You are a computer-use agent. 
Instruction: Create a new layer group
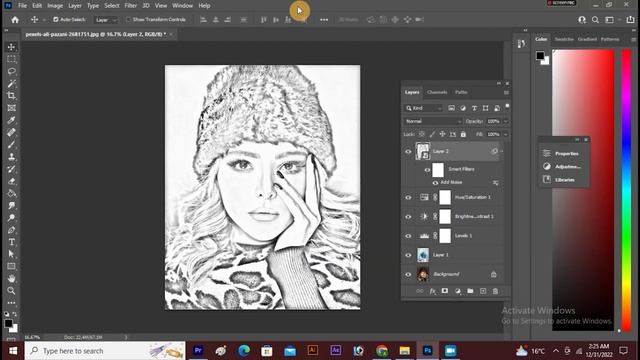pos(470,291)
